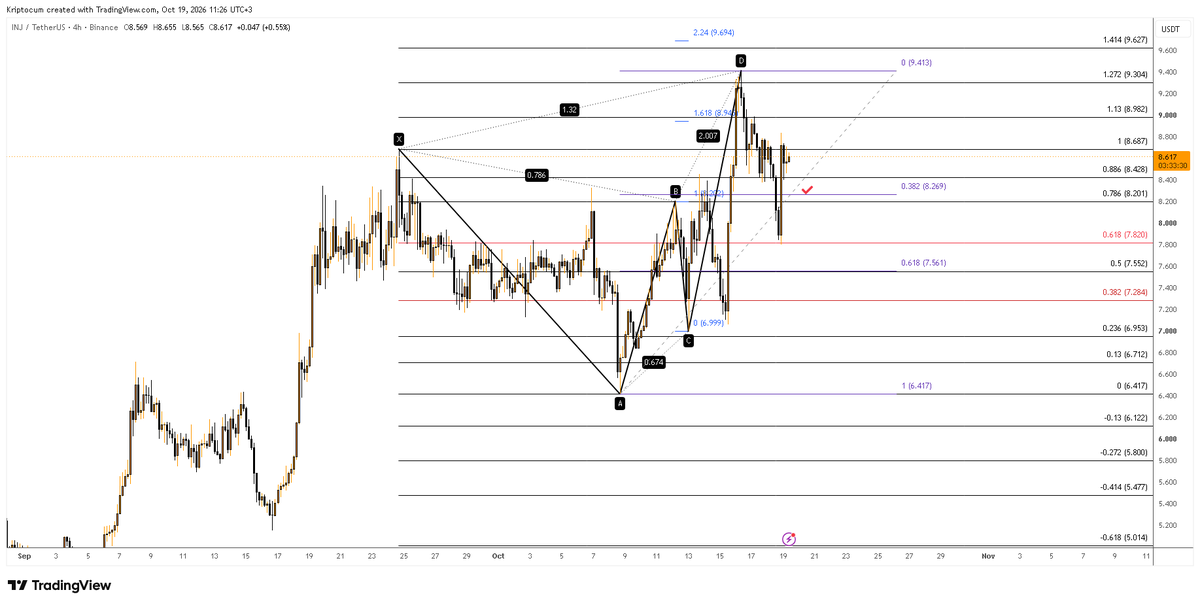The image size is (1200, 605).
Task: Click the 0.786 black ratio label
Action: click(x=537, y=175)
